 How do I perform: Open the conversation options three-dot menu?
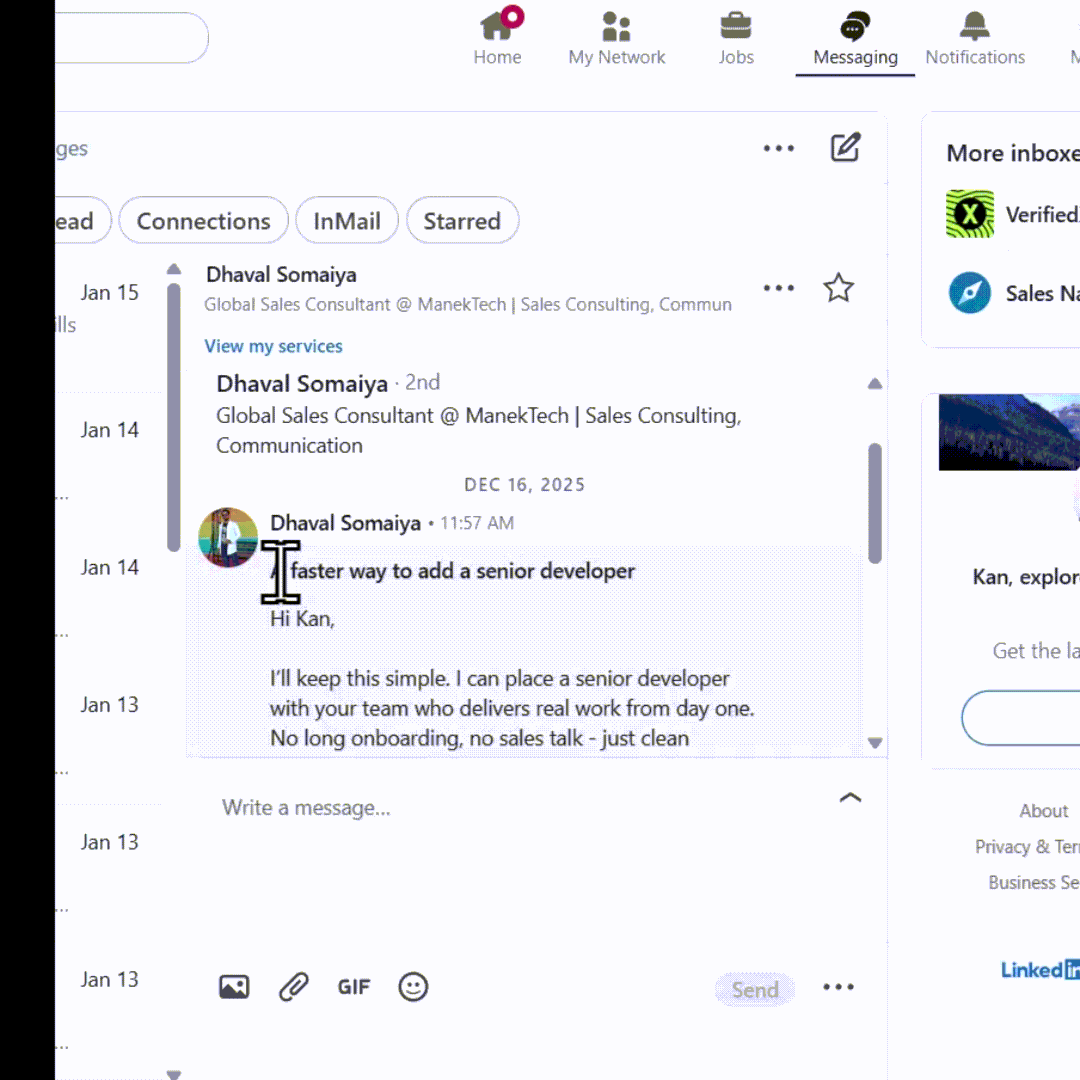coord(779,288)
